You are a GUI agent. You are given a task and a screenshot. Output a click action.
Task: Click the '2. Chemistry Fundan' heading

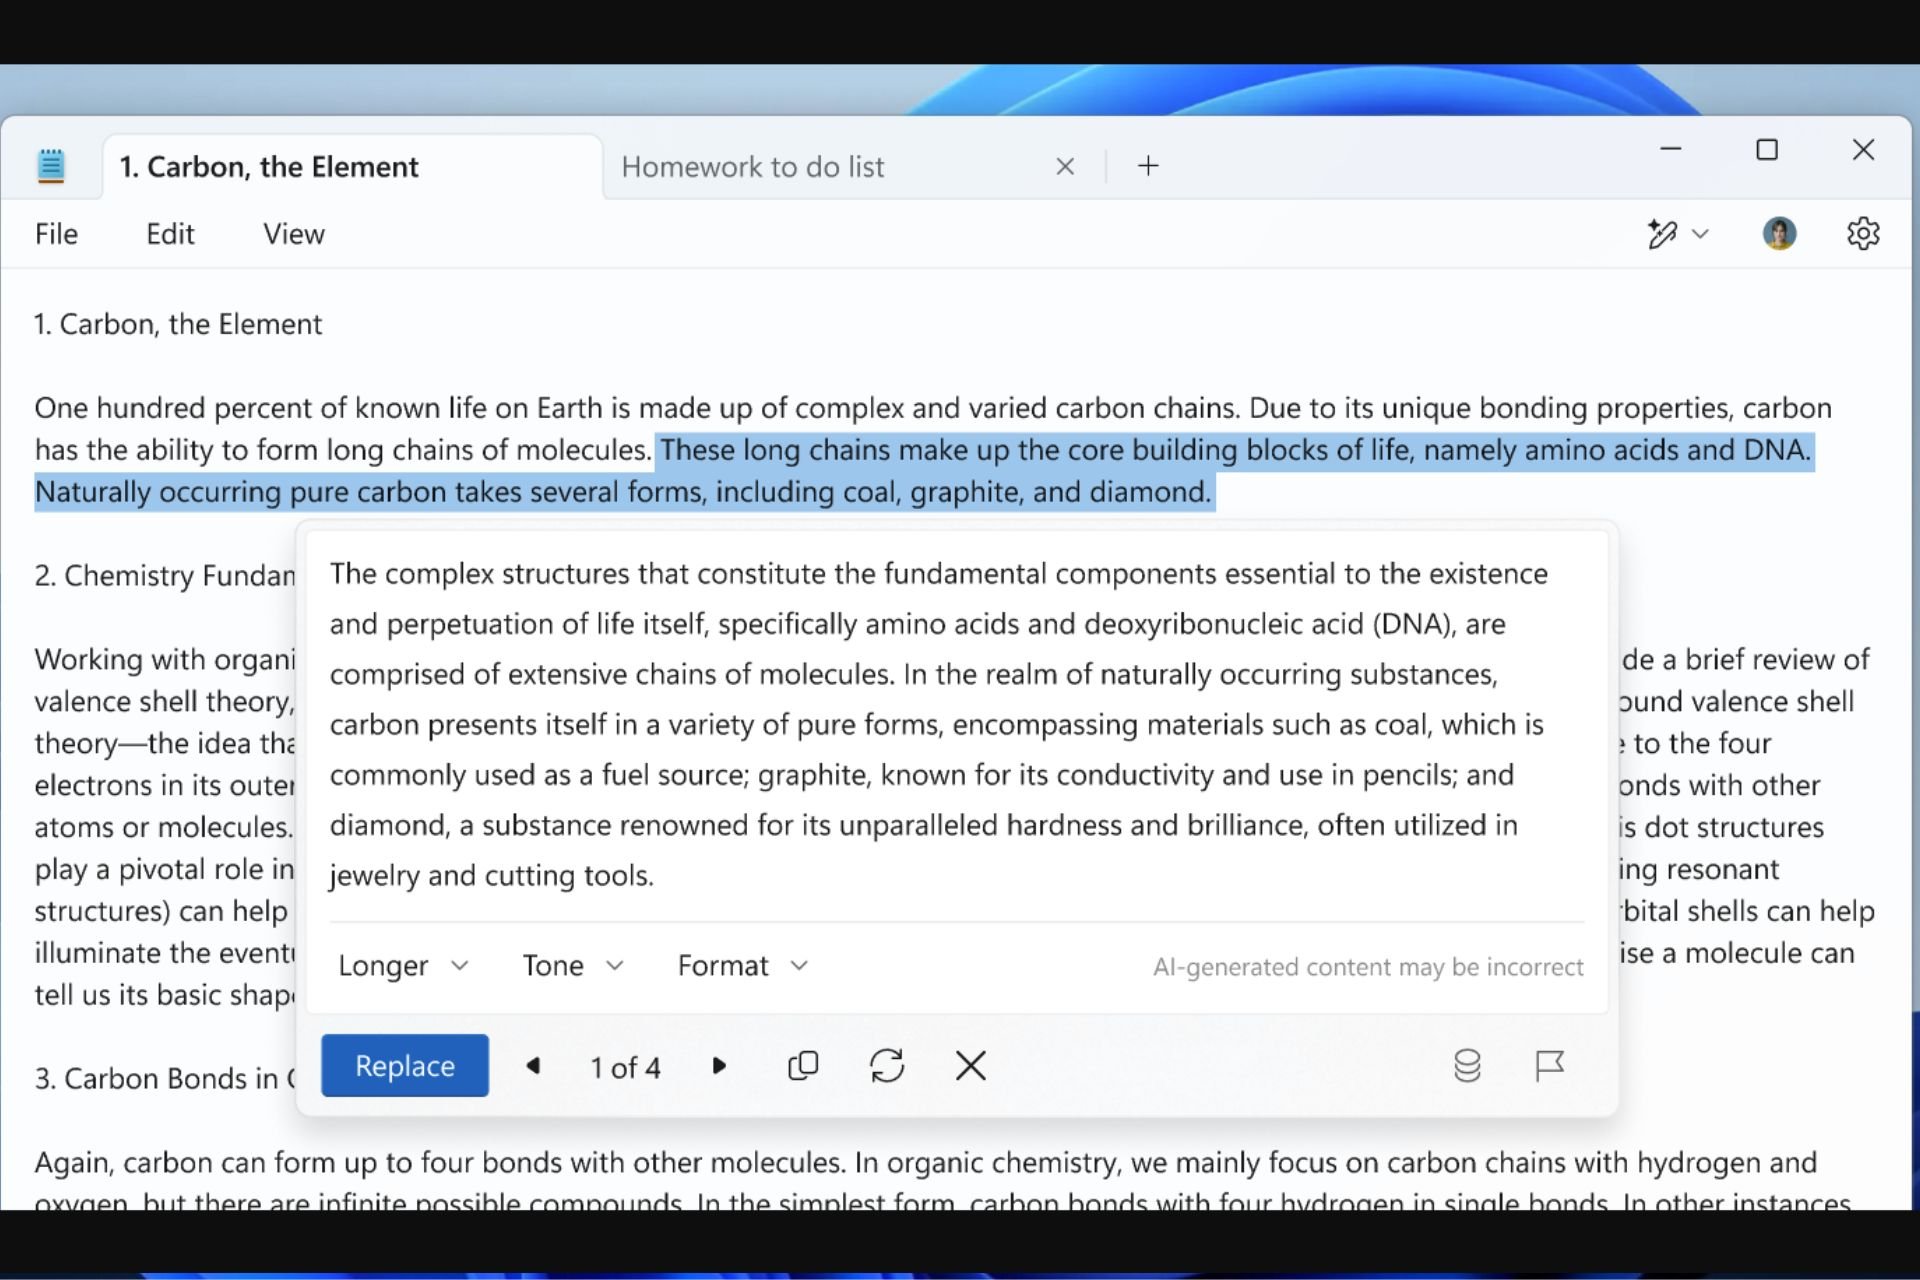(x=165, y=576)
